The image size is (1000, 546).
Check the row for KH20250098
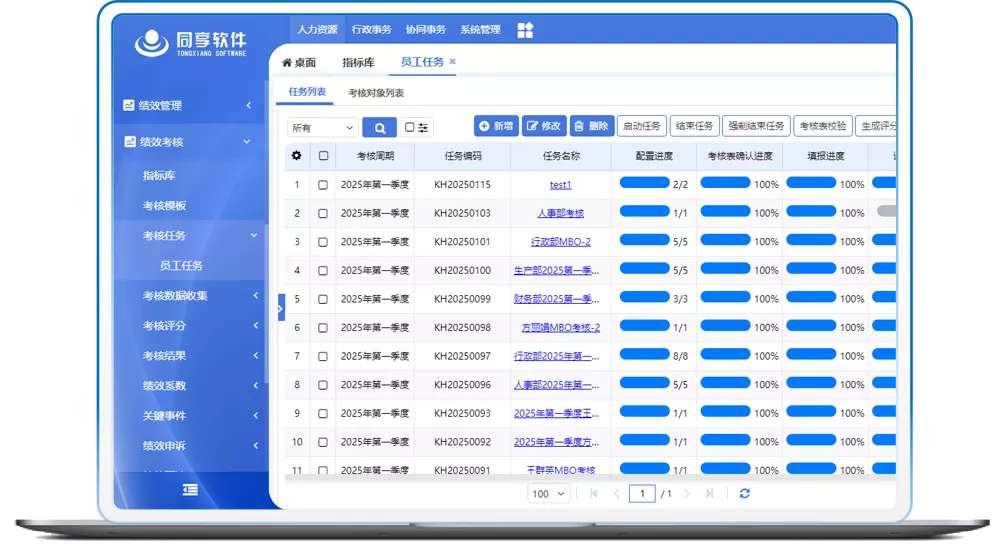tap(323, 328)
